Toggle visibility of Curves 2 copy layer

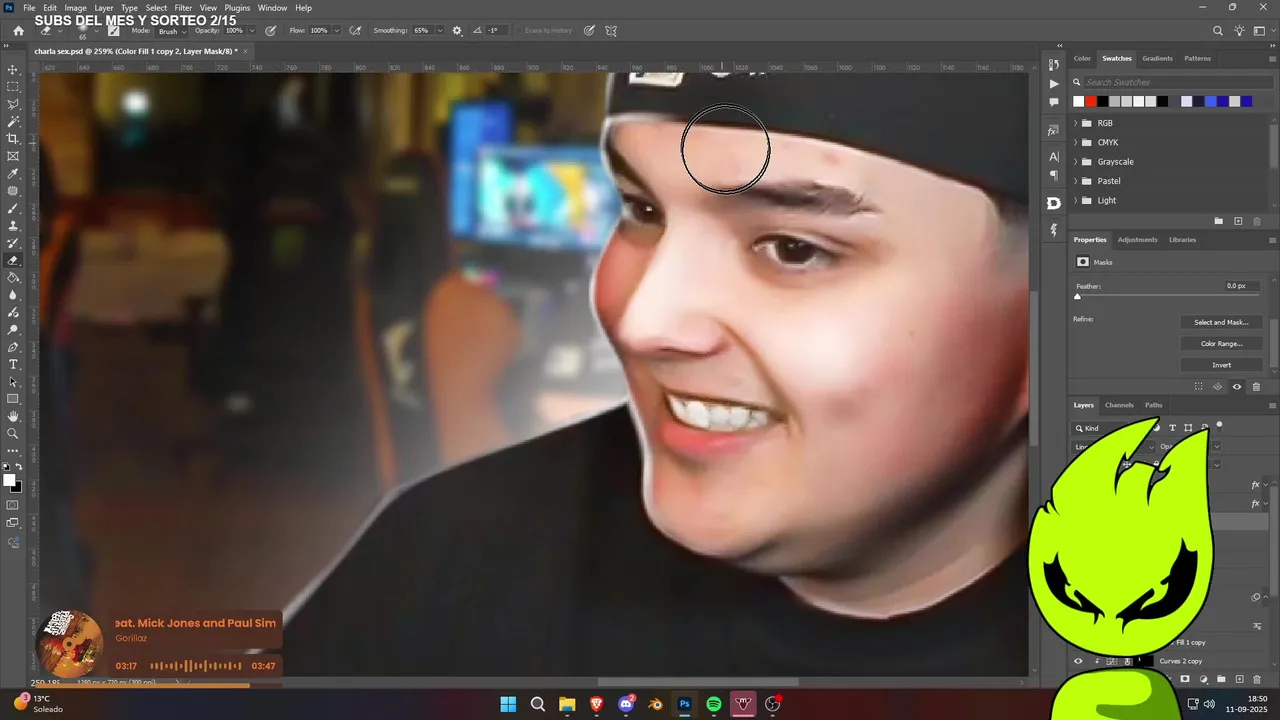[1078, 661]
